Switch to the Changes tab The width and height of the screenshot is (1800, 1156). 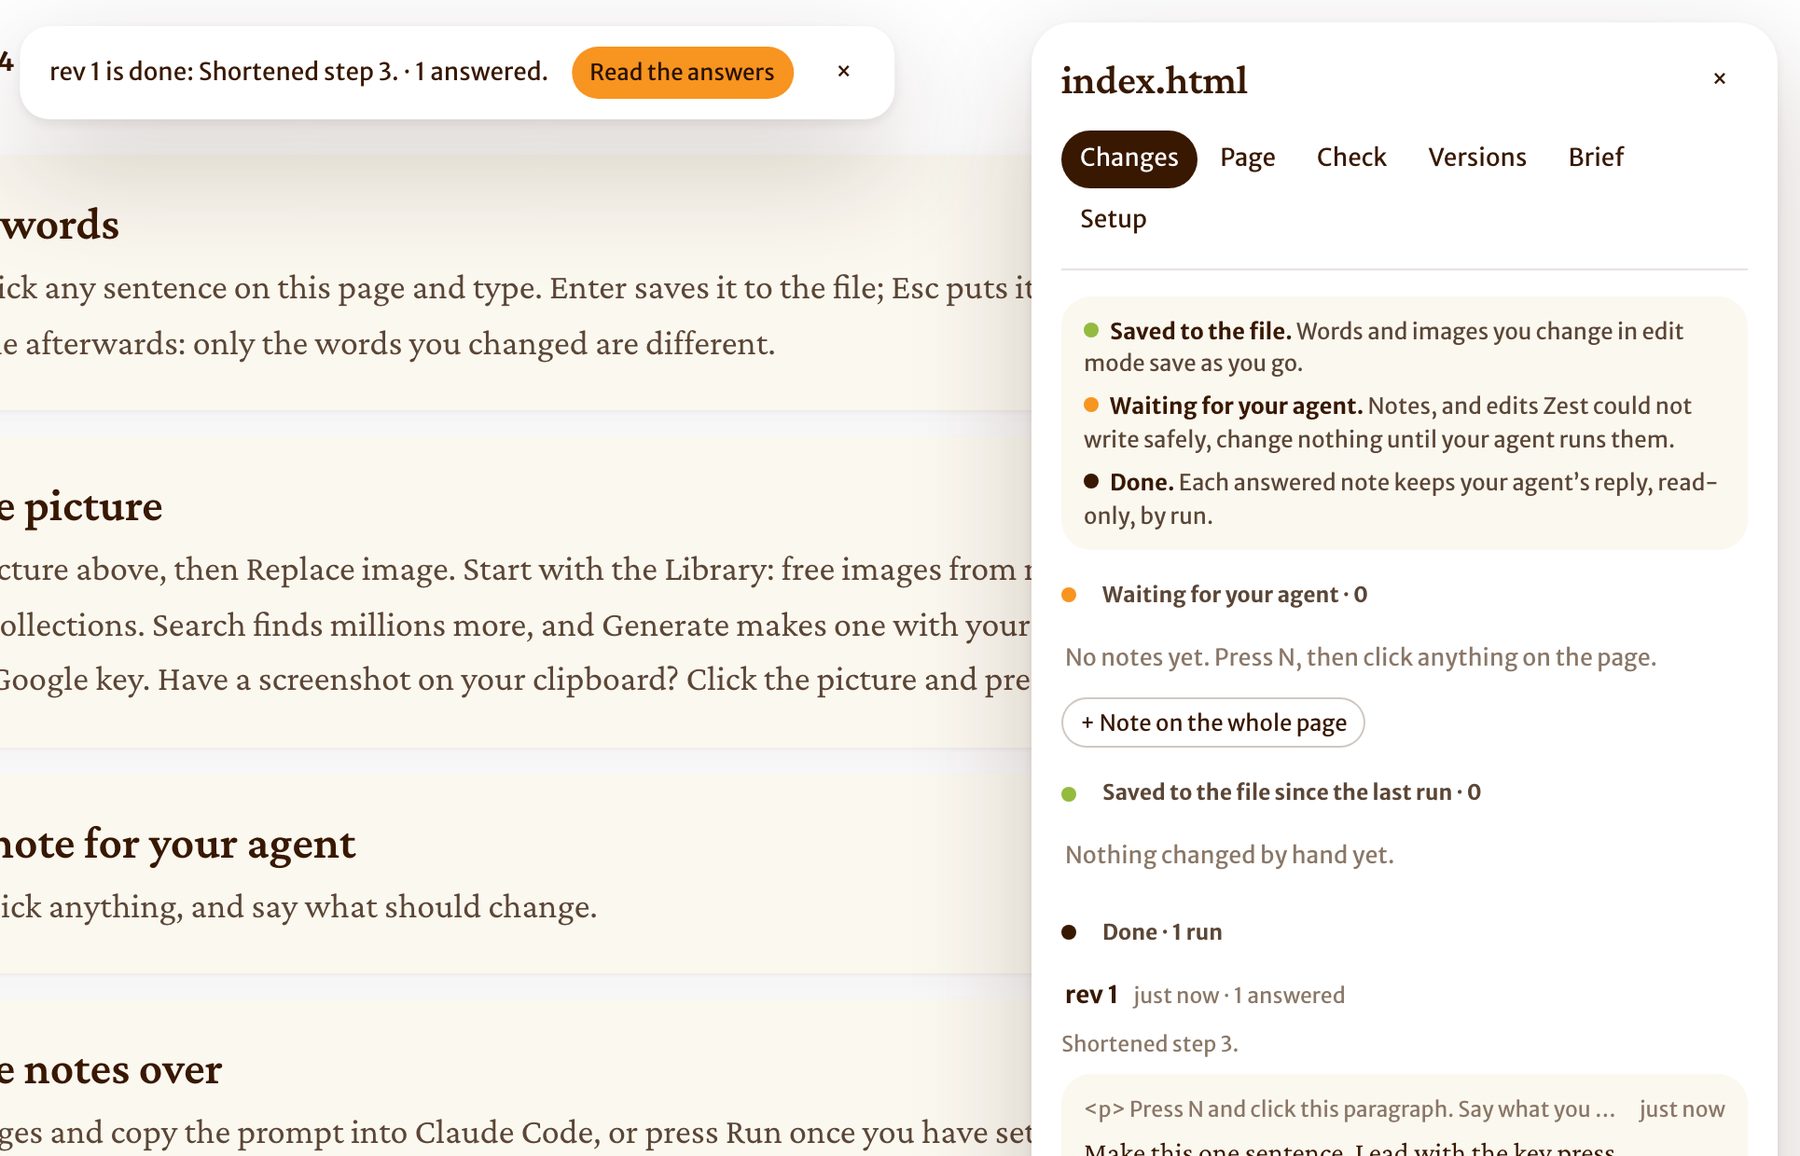point(1129,158)
